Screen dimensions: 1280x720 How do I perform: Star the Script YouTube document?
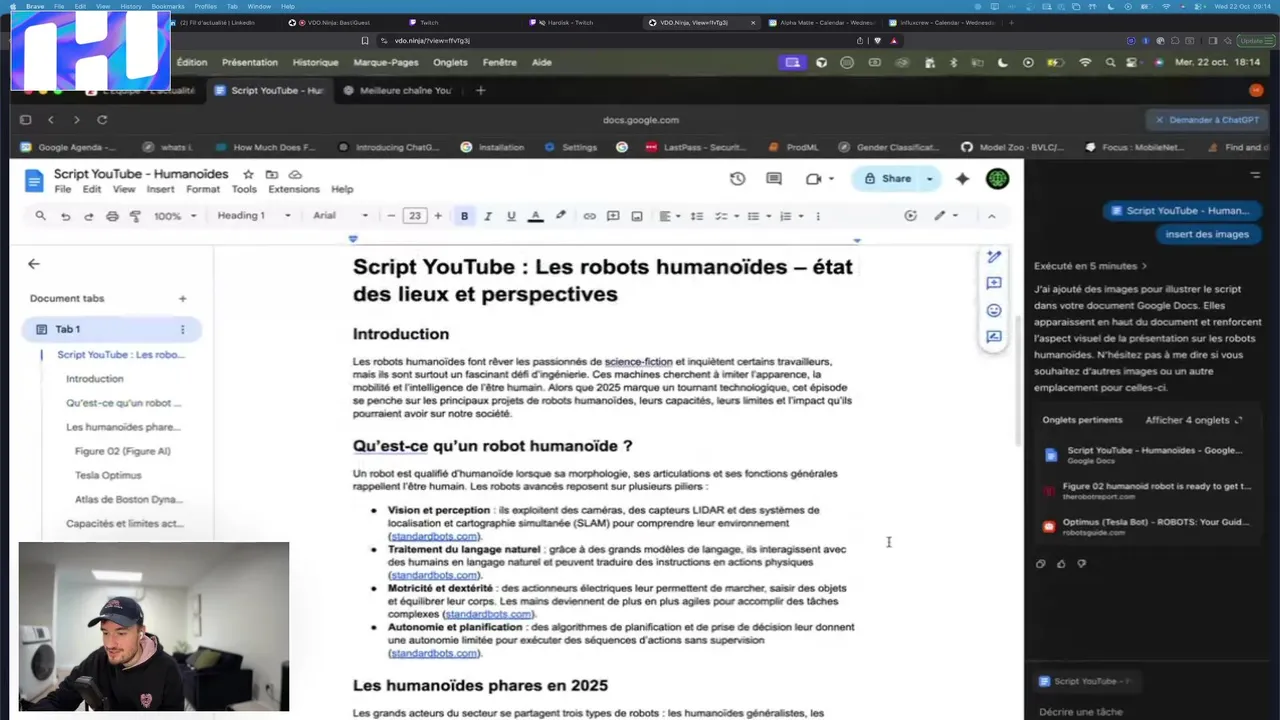point(248,174)
